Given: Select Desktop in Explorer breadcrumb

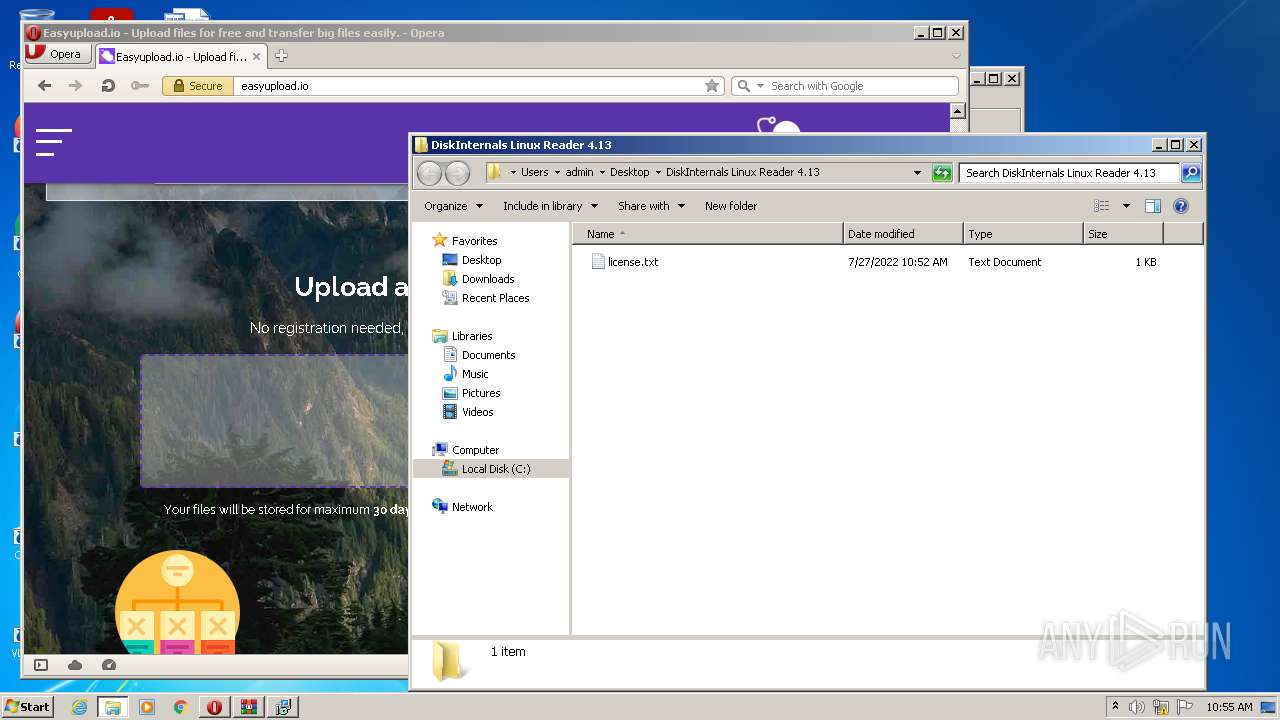Looking at the screenshot, I should (x=629, y=172).
